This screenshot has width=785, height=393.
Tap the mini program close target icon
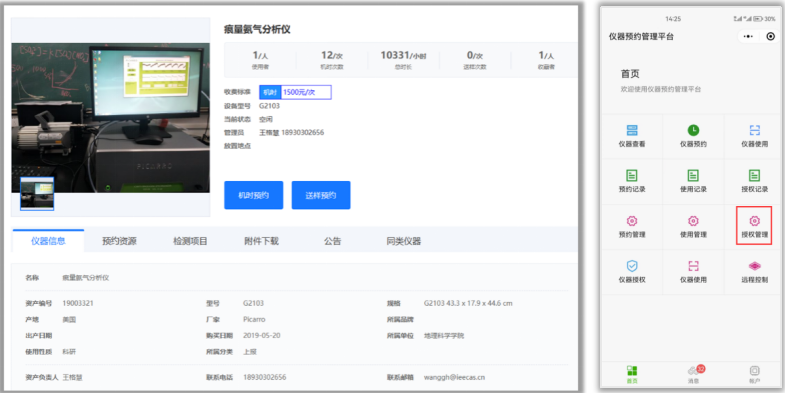[x=770, y=37]
